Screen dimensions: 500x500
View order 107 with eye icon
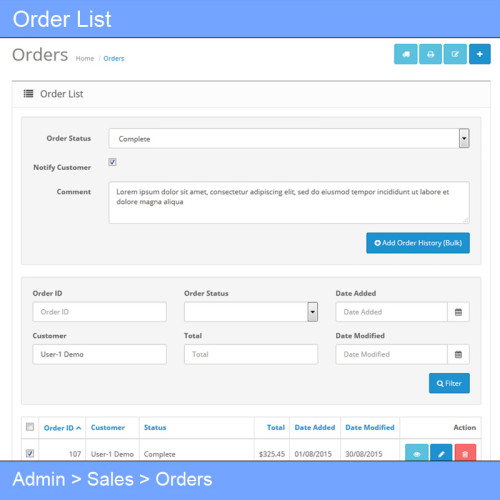click(417, 453)
